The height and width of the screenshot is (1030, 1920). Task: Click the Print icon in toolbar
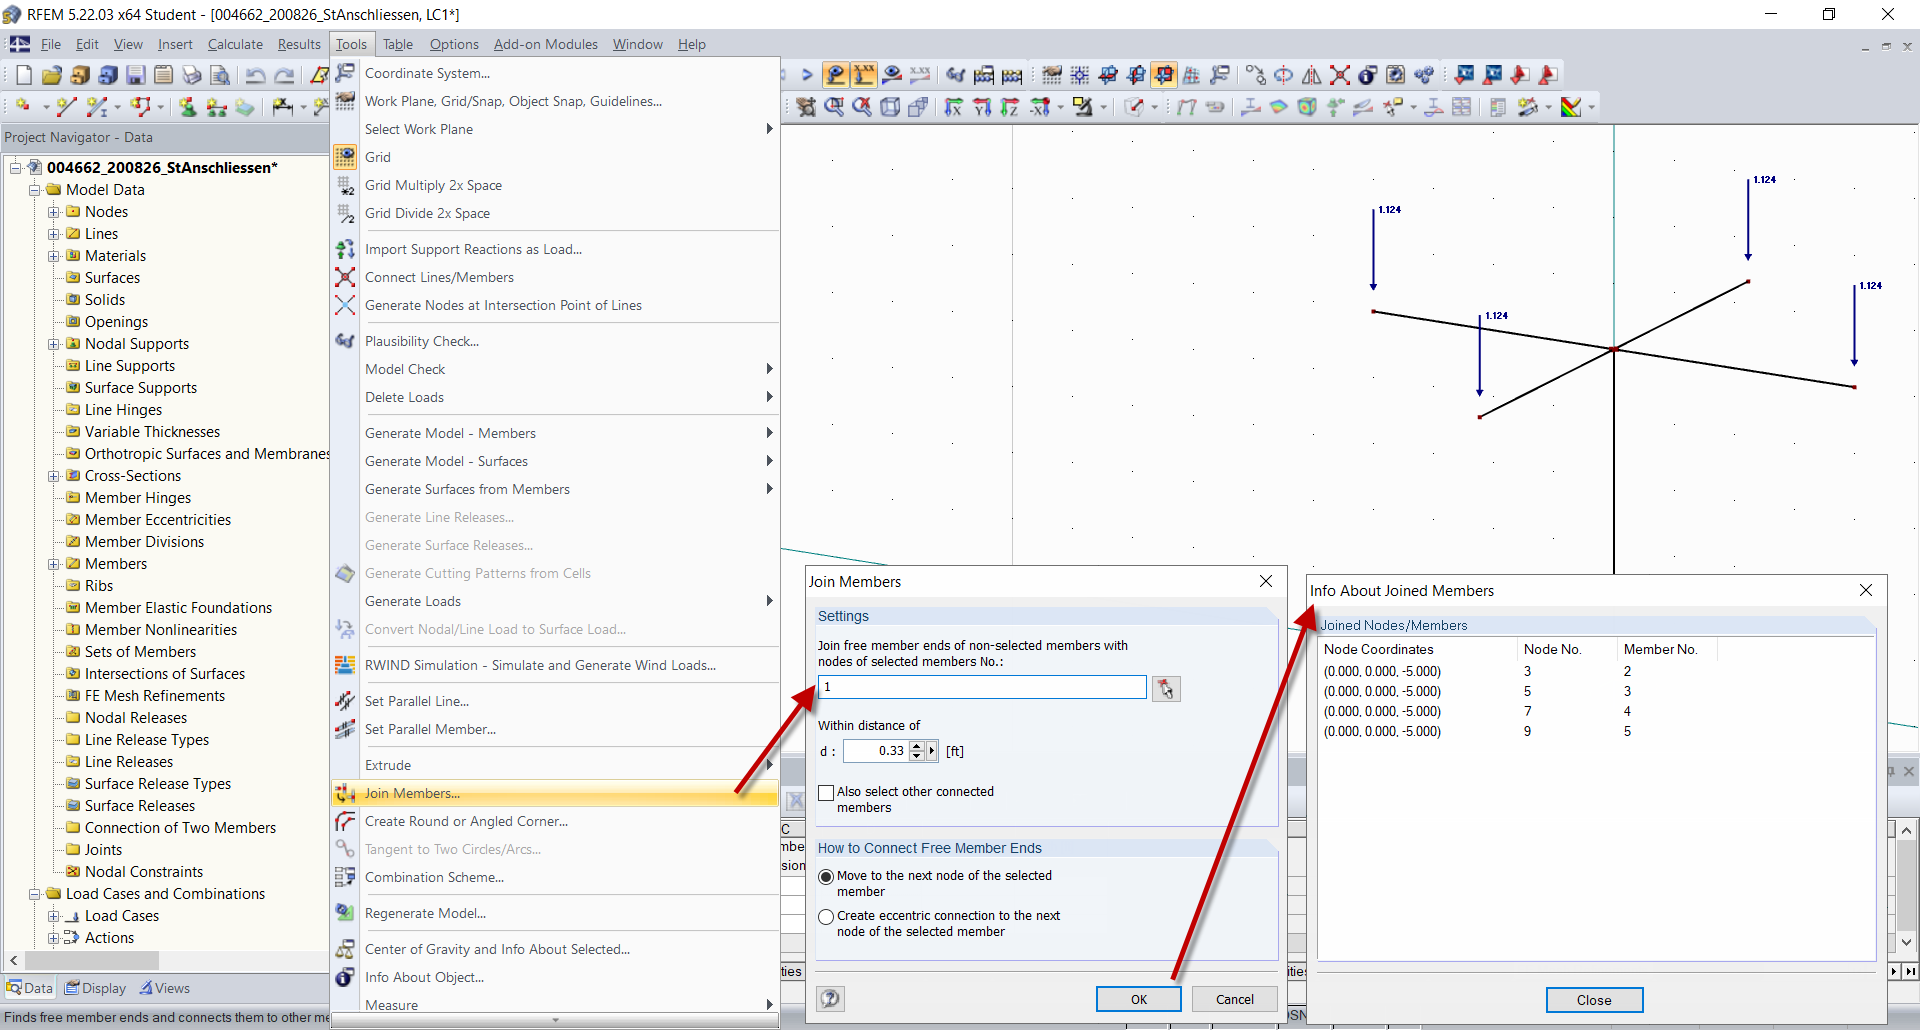click(192, 75)
